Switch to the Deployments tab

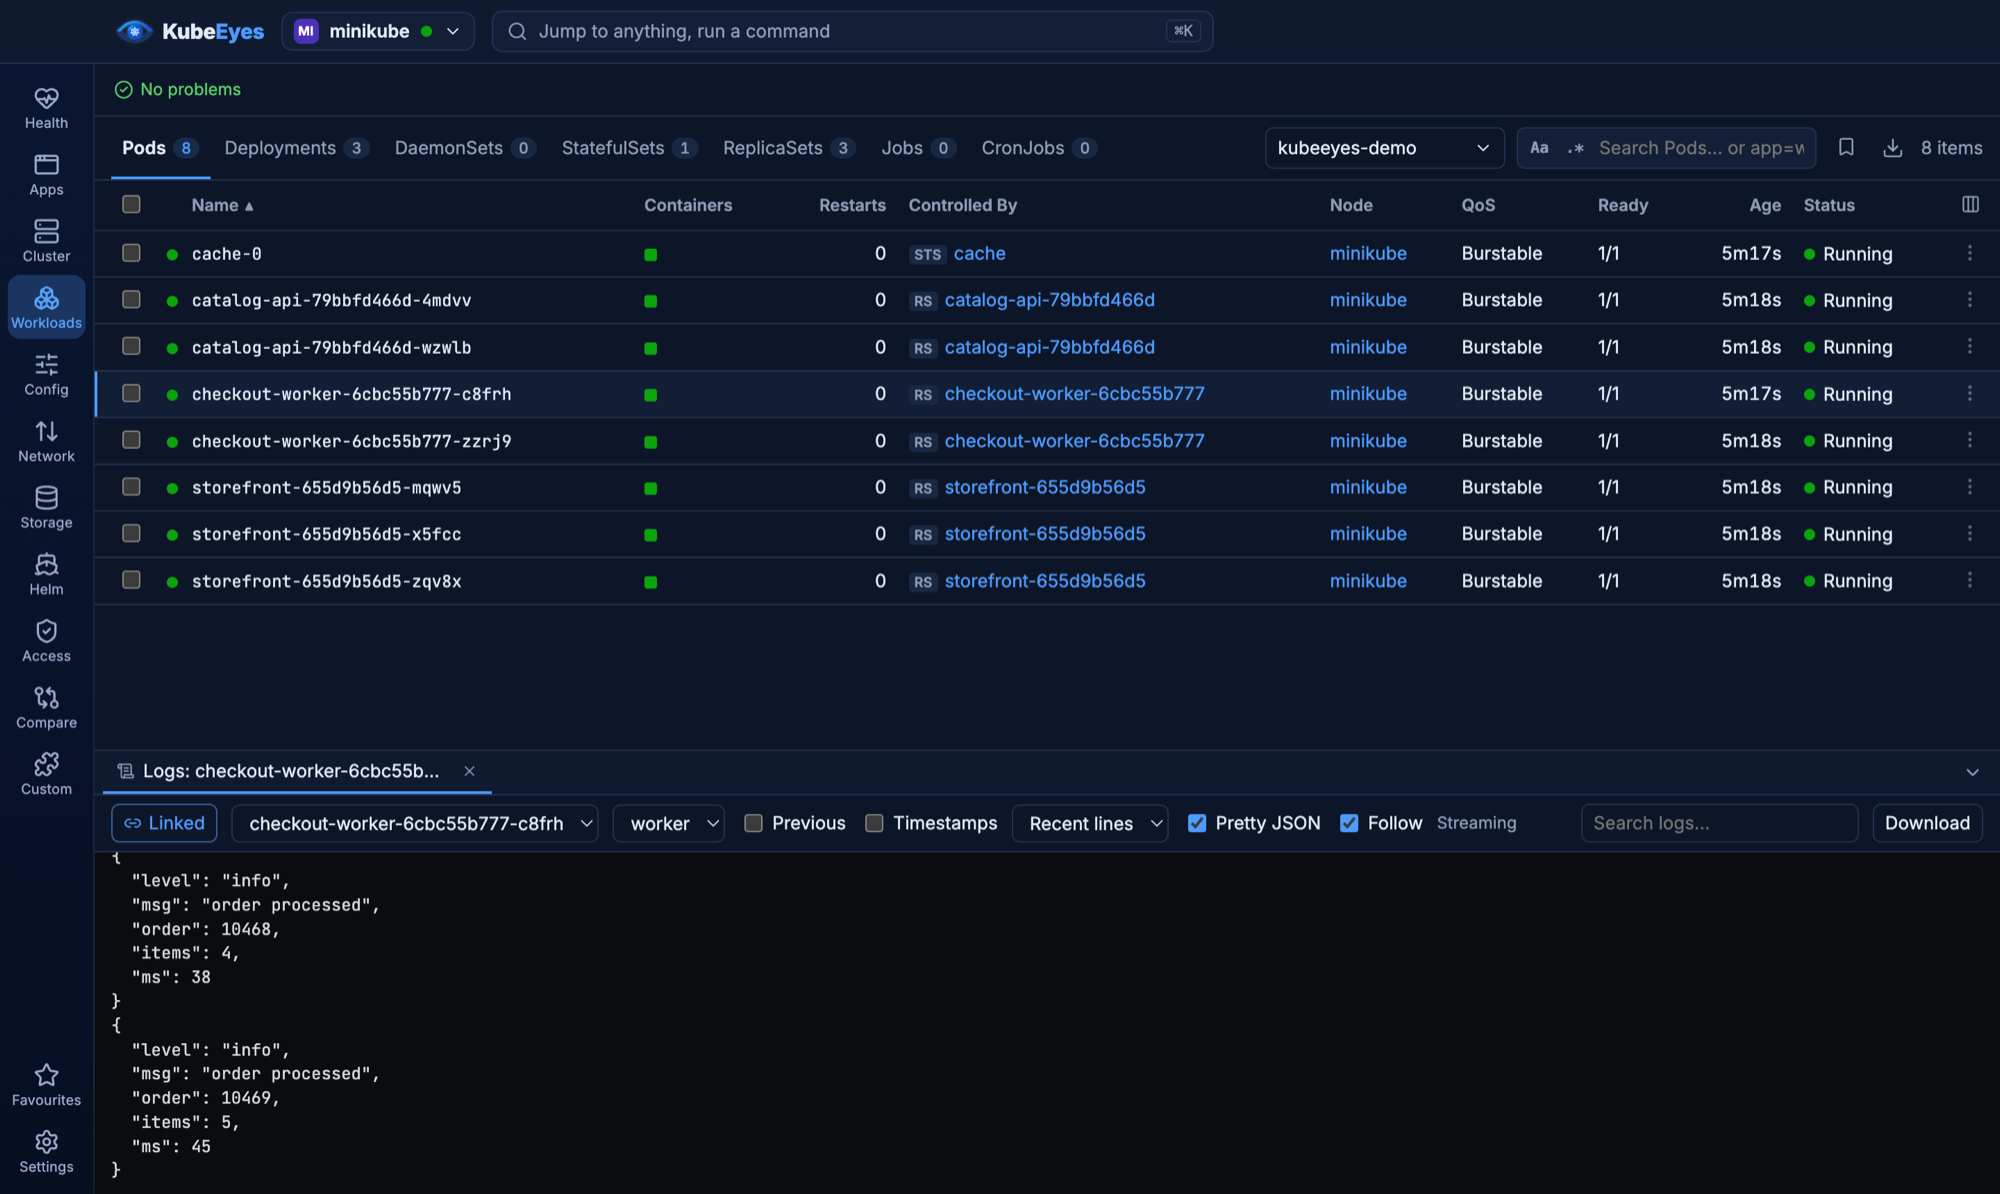click(x=297, y=148)
